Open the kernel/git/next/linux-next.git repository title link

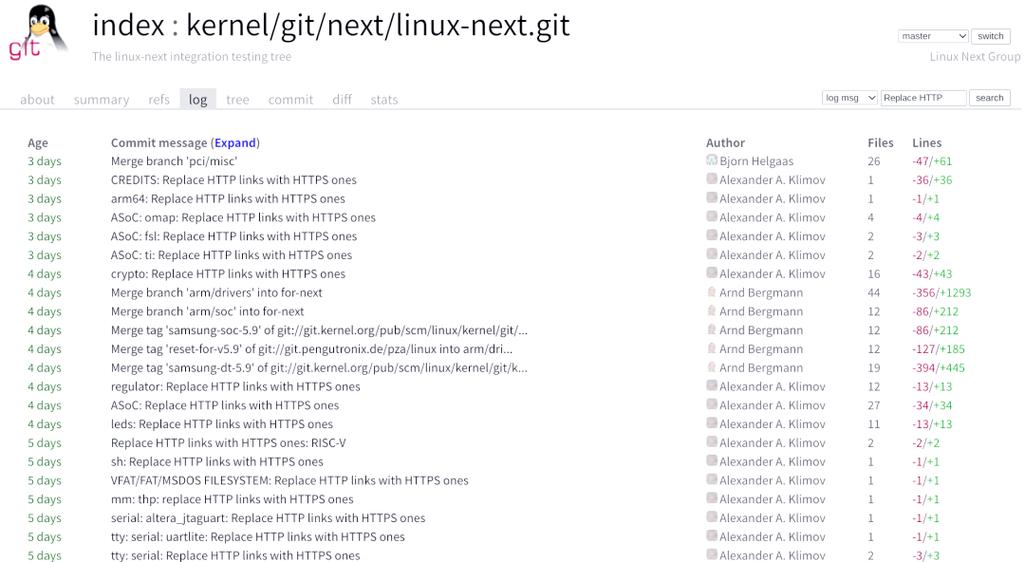pyautogui.click(x=378, y=25)
